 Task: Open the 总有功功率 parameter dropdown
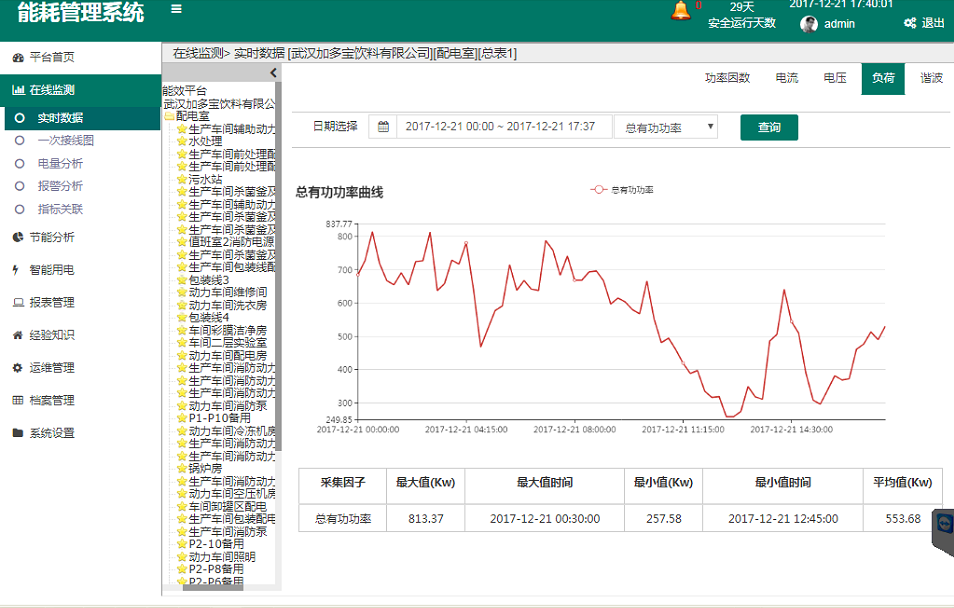point(666,127)
